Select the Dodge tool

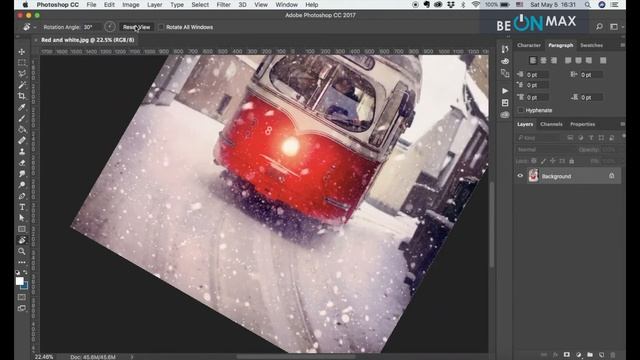(22, 185)
